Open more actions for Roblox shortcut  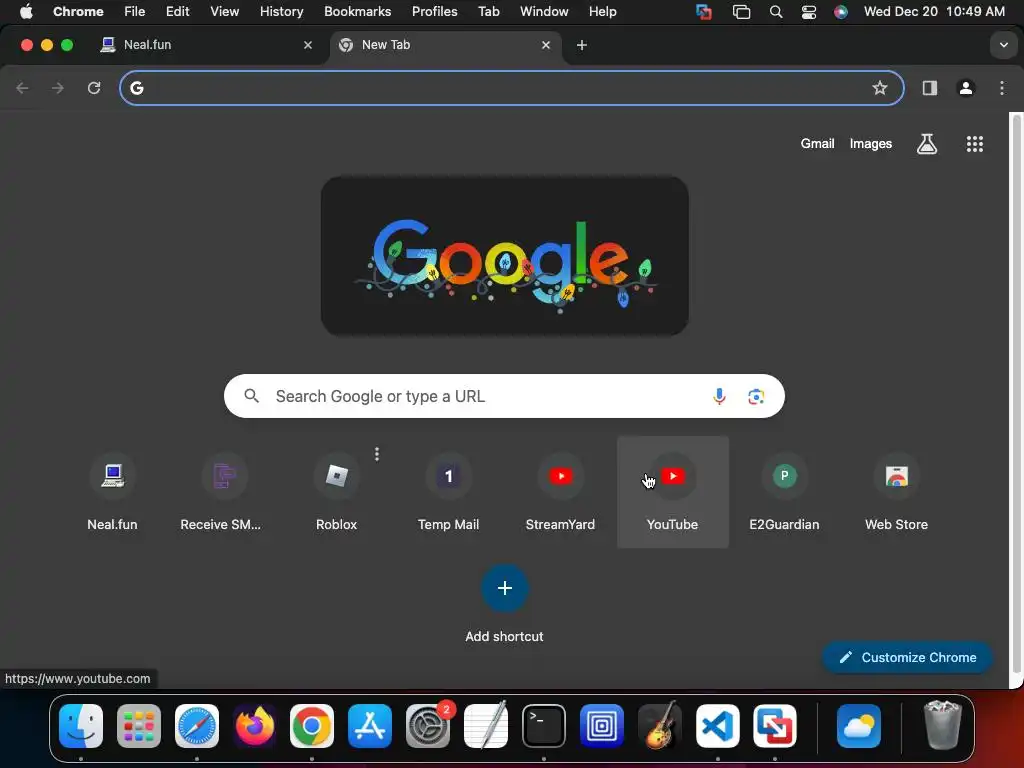pyautogui.click(x=377, y=454)
